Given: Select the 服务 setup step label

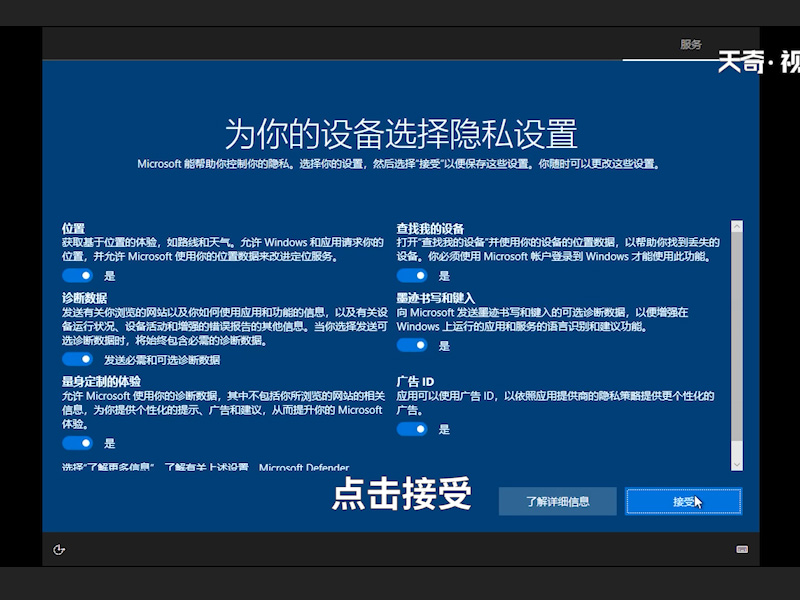Looking at the screenshot, I should click(689, 43).
